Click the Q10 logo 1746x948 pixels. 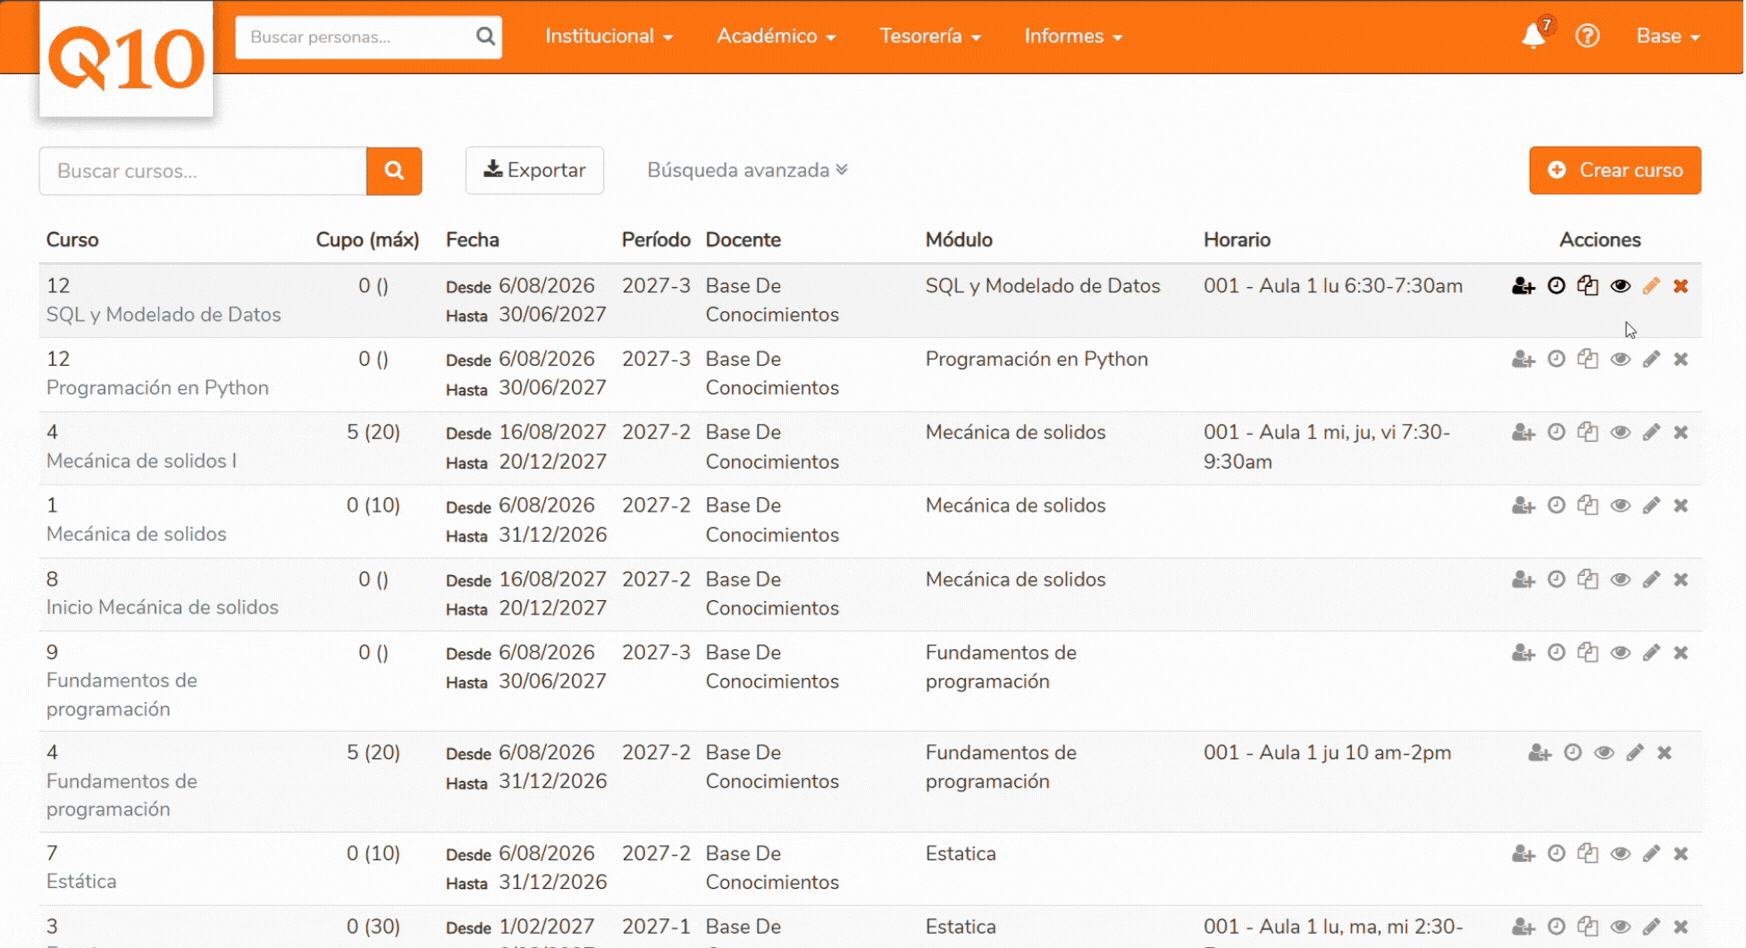pyautogui.click(x=126, y=60)
